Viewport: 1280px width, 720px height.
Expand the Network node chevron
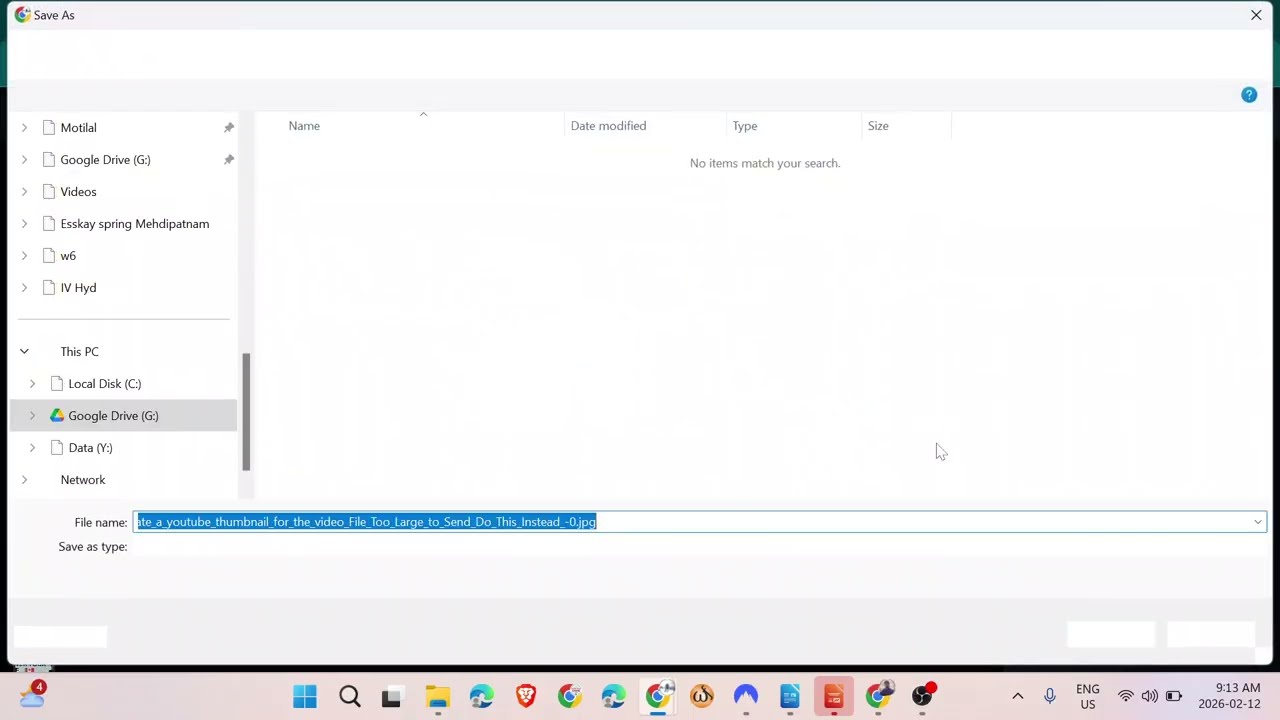click(24, 480)
